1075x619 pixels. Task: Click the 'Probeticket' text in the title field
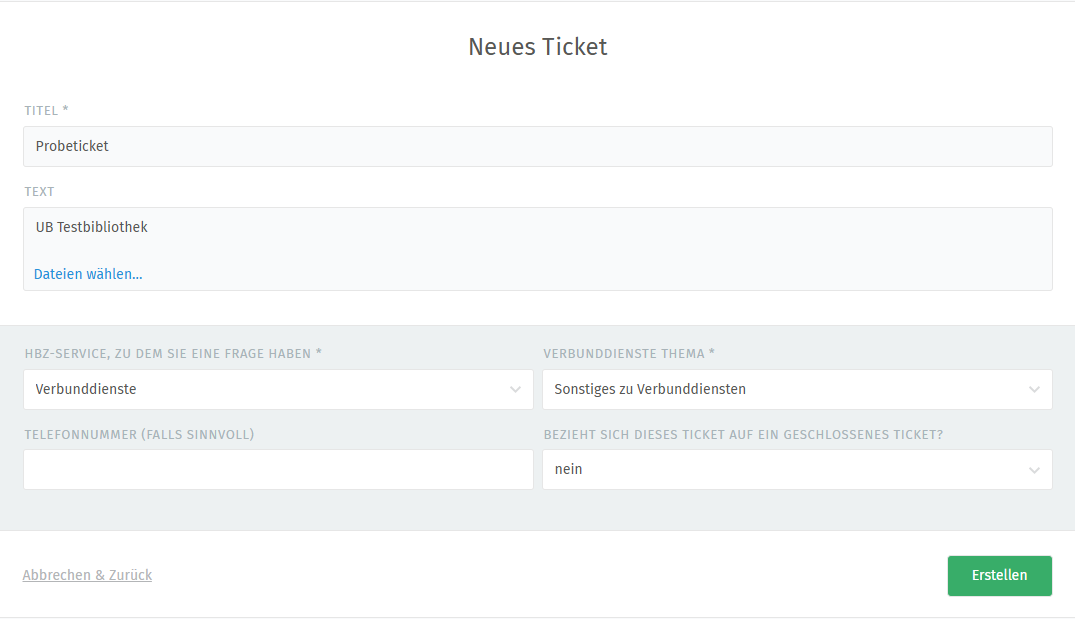click(x=72, y=146)
